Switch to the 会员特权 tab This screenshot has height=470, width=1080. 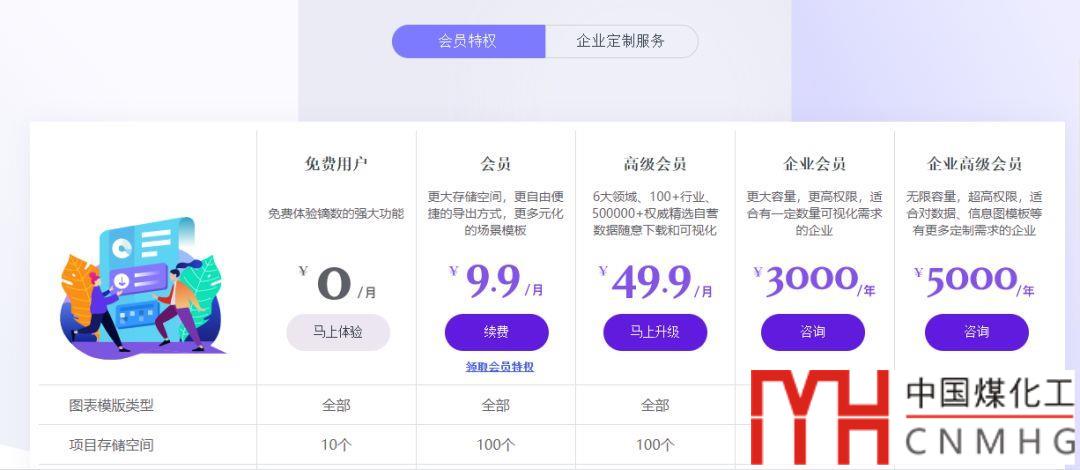coord(468,41)
